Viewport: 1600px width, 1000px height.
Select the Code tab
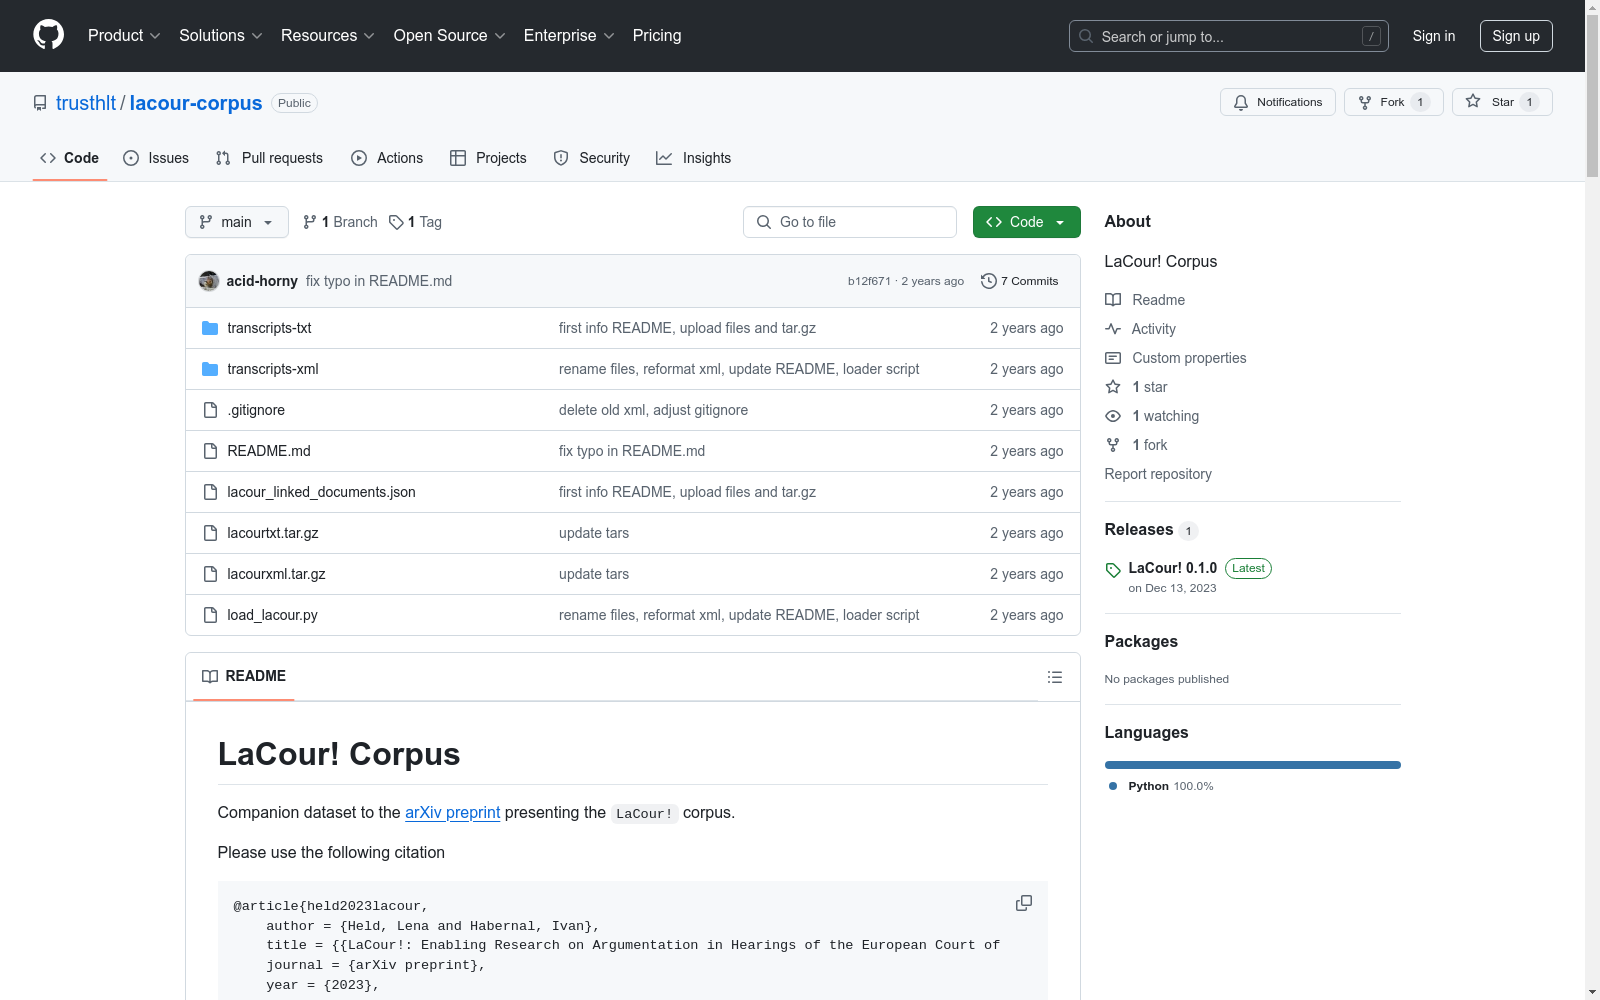(70, 158)
